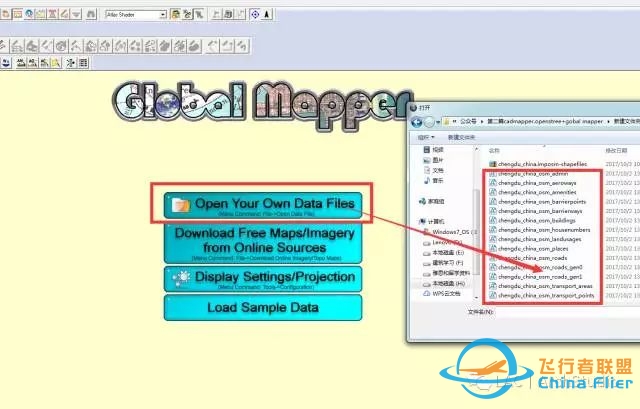The height and width of the screenshot is (409, 640).
Task: Select file chengdu_china_osm_admin
Action: (529, 173)
